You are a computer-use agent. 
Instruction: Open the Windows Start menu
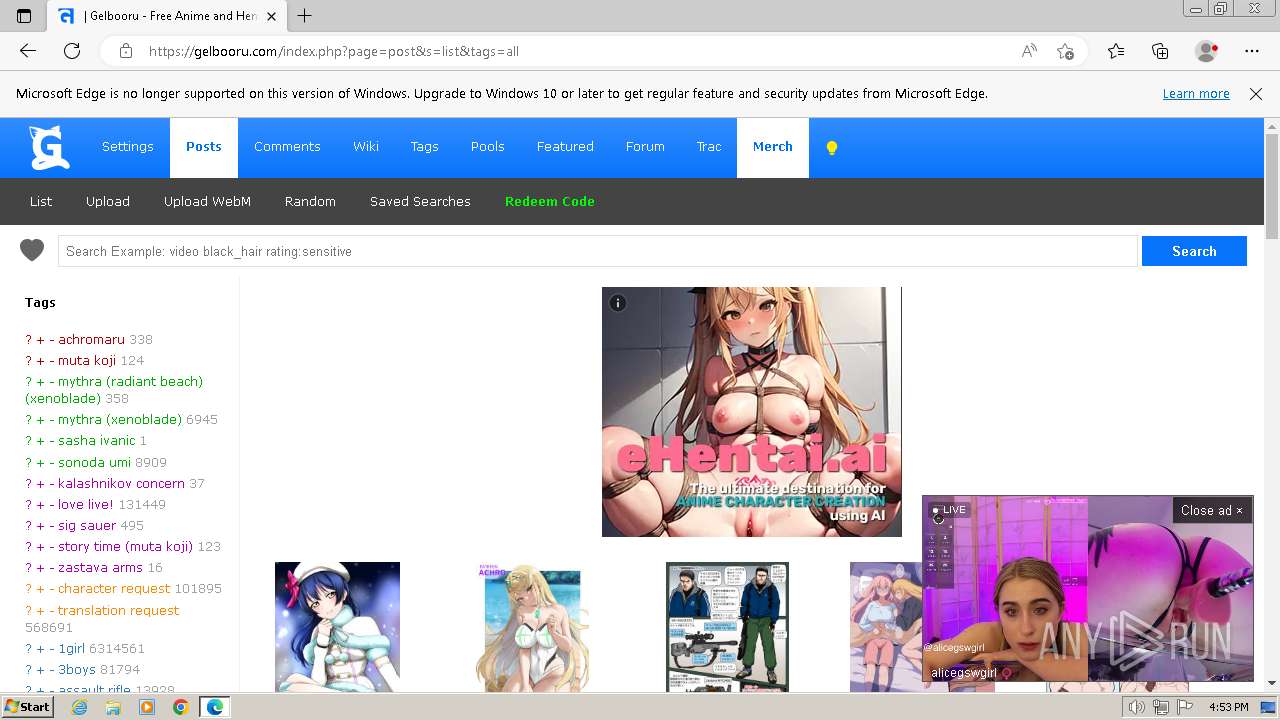[27, 707]
